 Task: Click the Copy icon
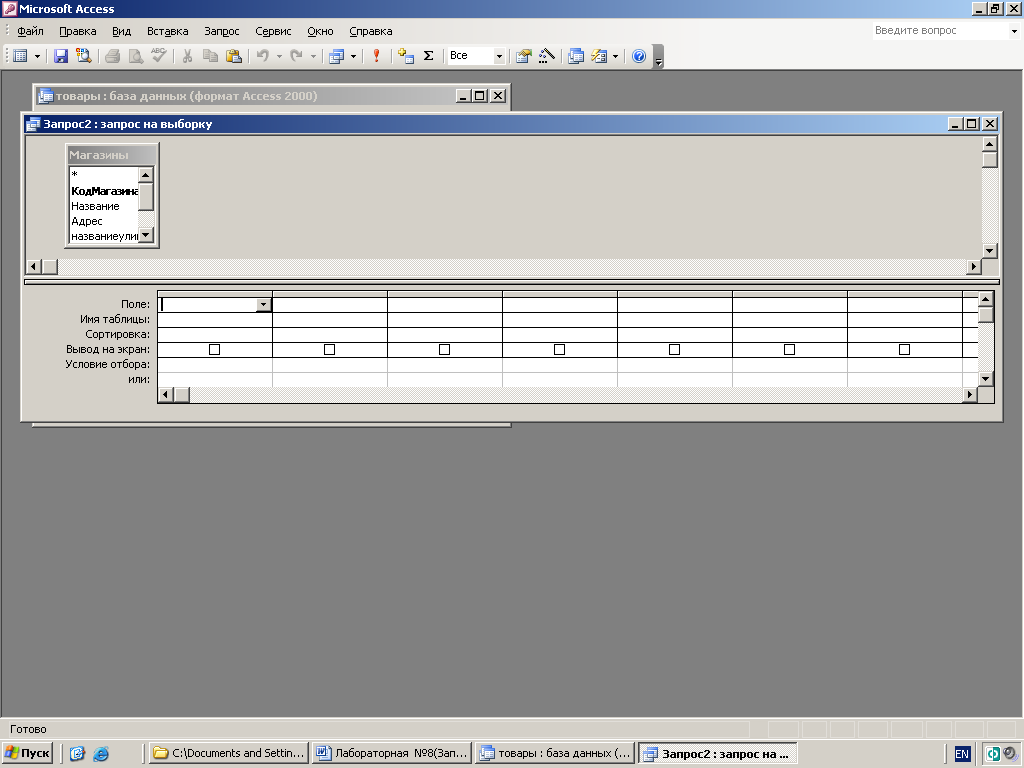pyautogui.click(x=210, y=56)
